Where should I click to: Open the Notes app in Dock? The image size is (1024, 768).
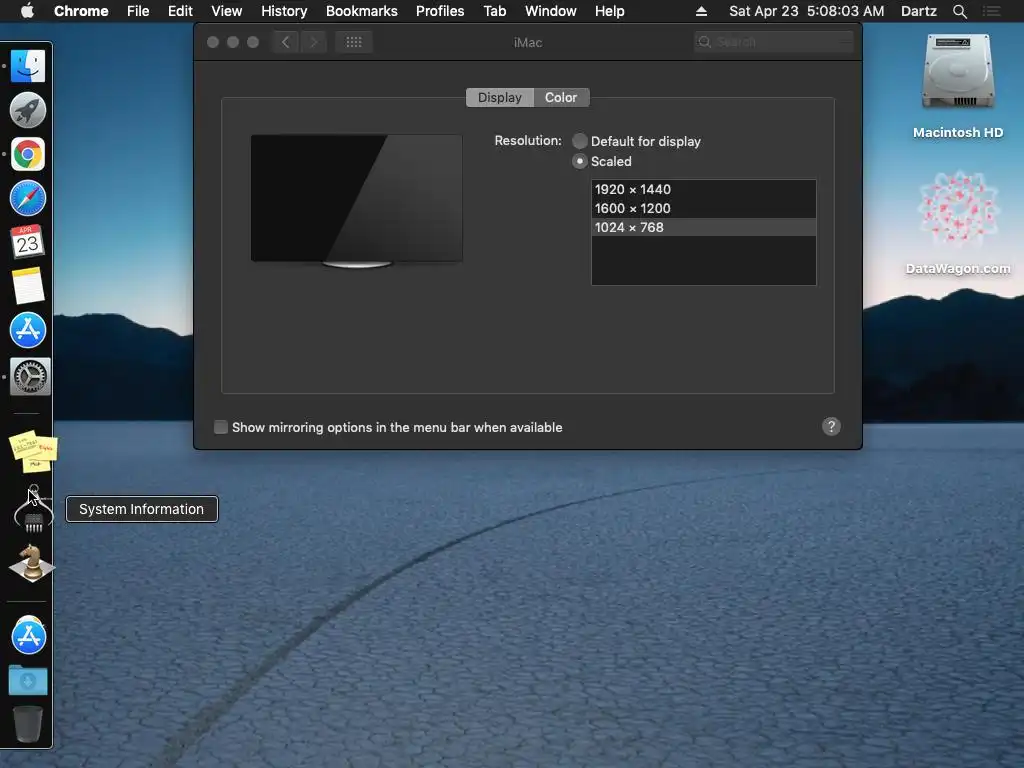pyautogui.click(x=28, y=285)
